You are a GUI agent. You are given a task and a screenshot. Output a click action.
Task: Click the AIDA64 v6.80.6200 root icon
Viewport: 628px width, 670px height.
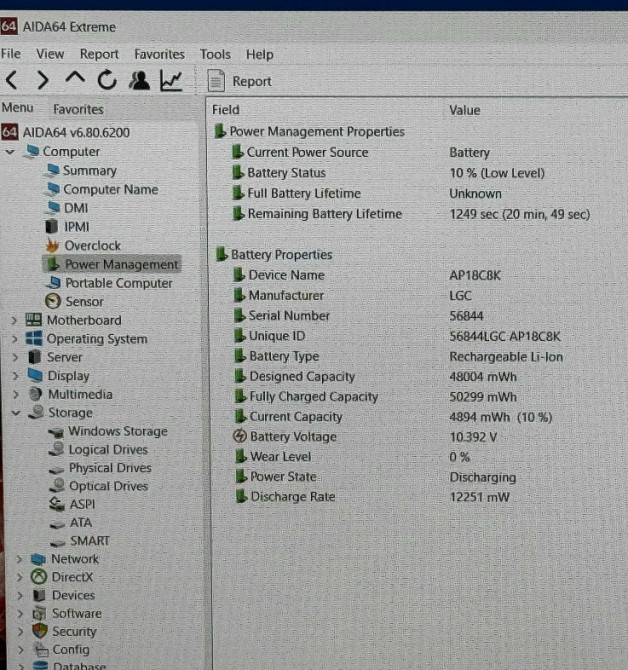(x=9, y=132)
